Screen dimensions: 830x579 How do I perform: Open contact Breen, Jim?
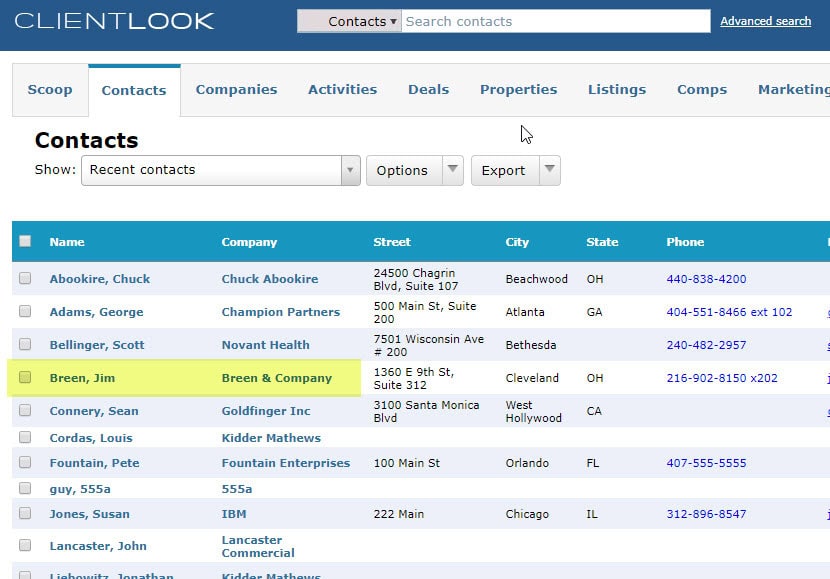(x=82, y=378)
